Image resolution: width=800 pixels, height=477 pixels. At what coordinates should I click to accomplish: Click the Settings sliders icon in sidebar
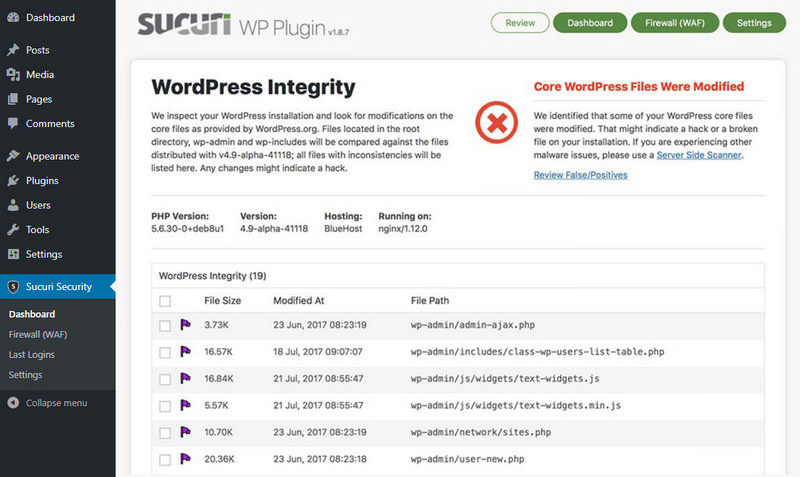point(13,254)
